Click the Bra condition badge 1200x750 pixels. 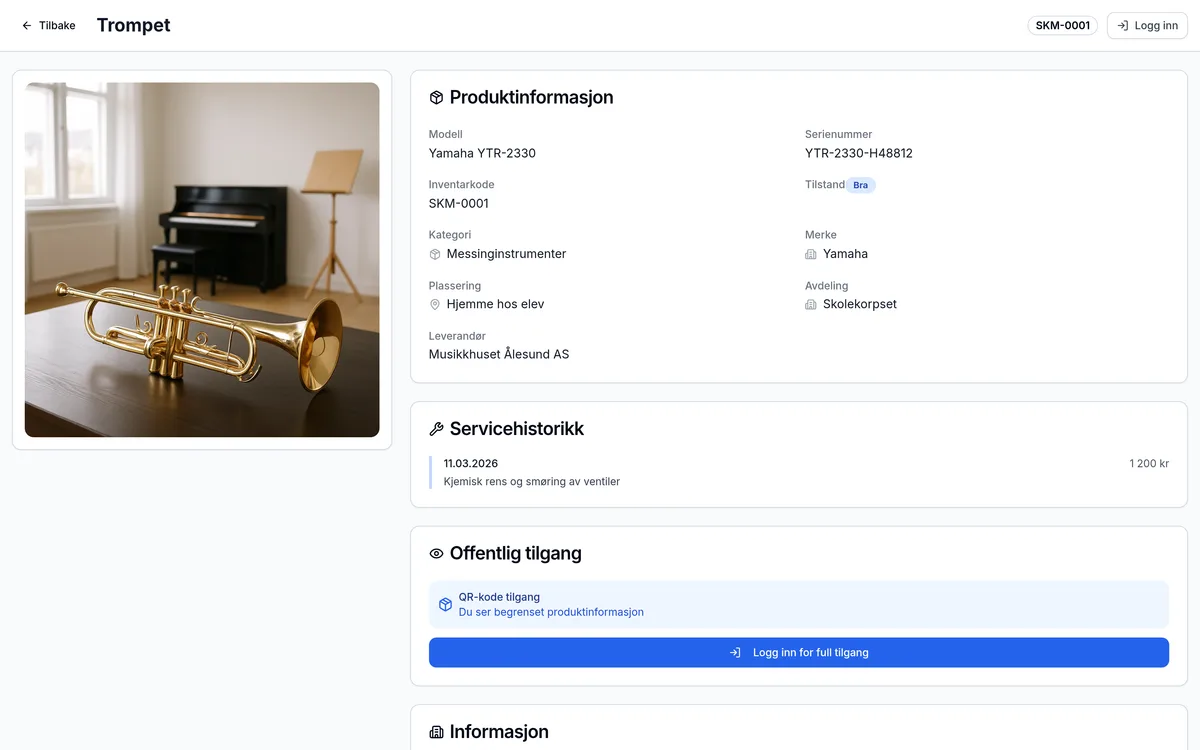click(860, 185)
